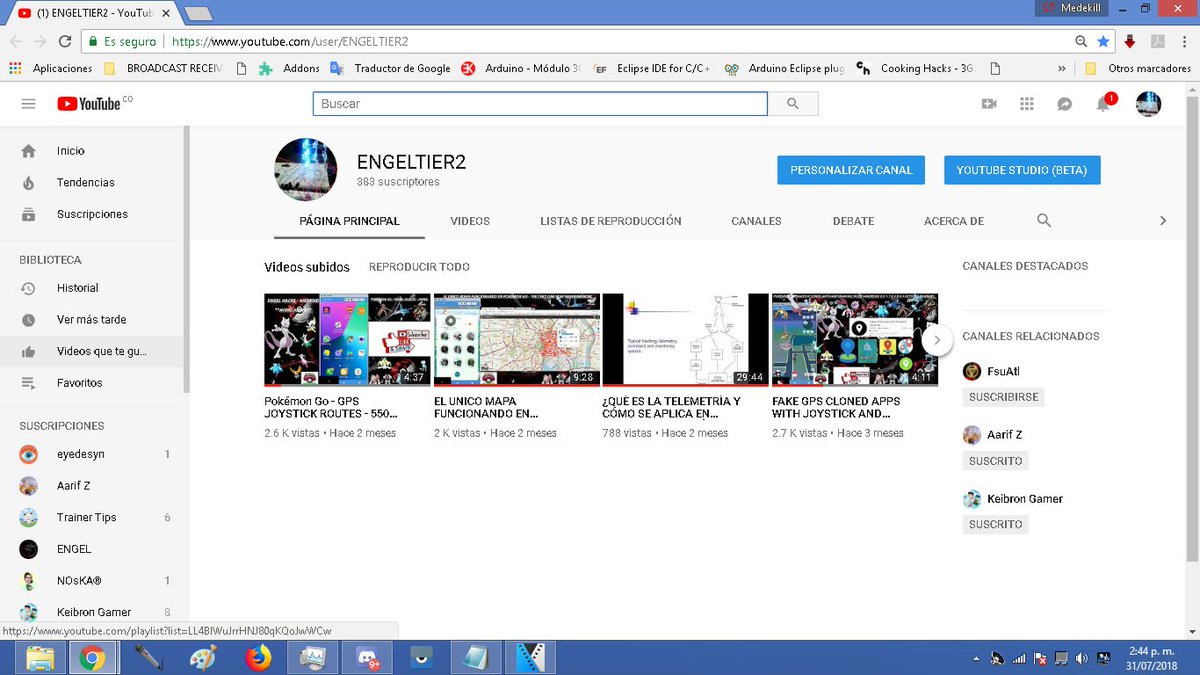
Task: Click YOUTUBE STUDIO (BETA) button
Action: pyautogui.click(x=1022, y=170)
